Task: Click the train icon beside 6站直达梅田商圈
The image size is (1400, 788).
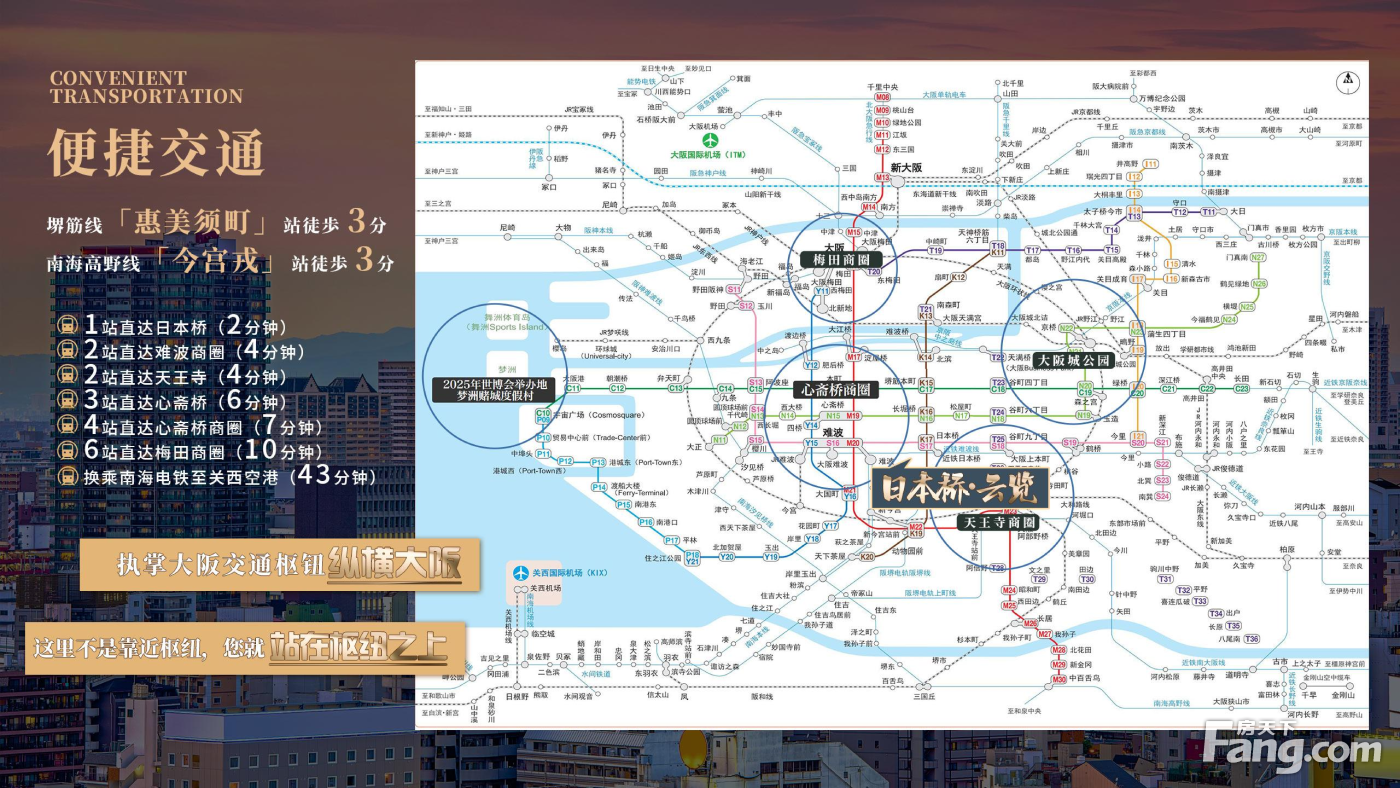Action: [x=68, y=451]
